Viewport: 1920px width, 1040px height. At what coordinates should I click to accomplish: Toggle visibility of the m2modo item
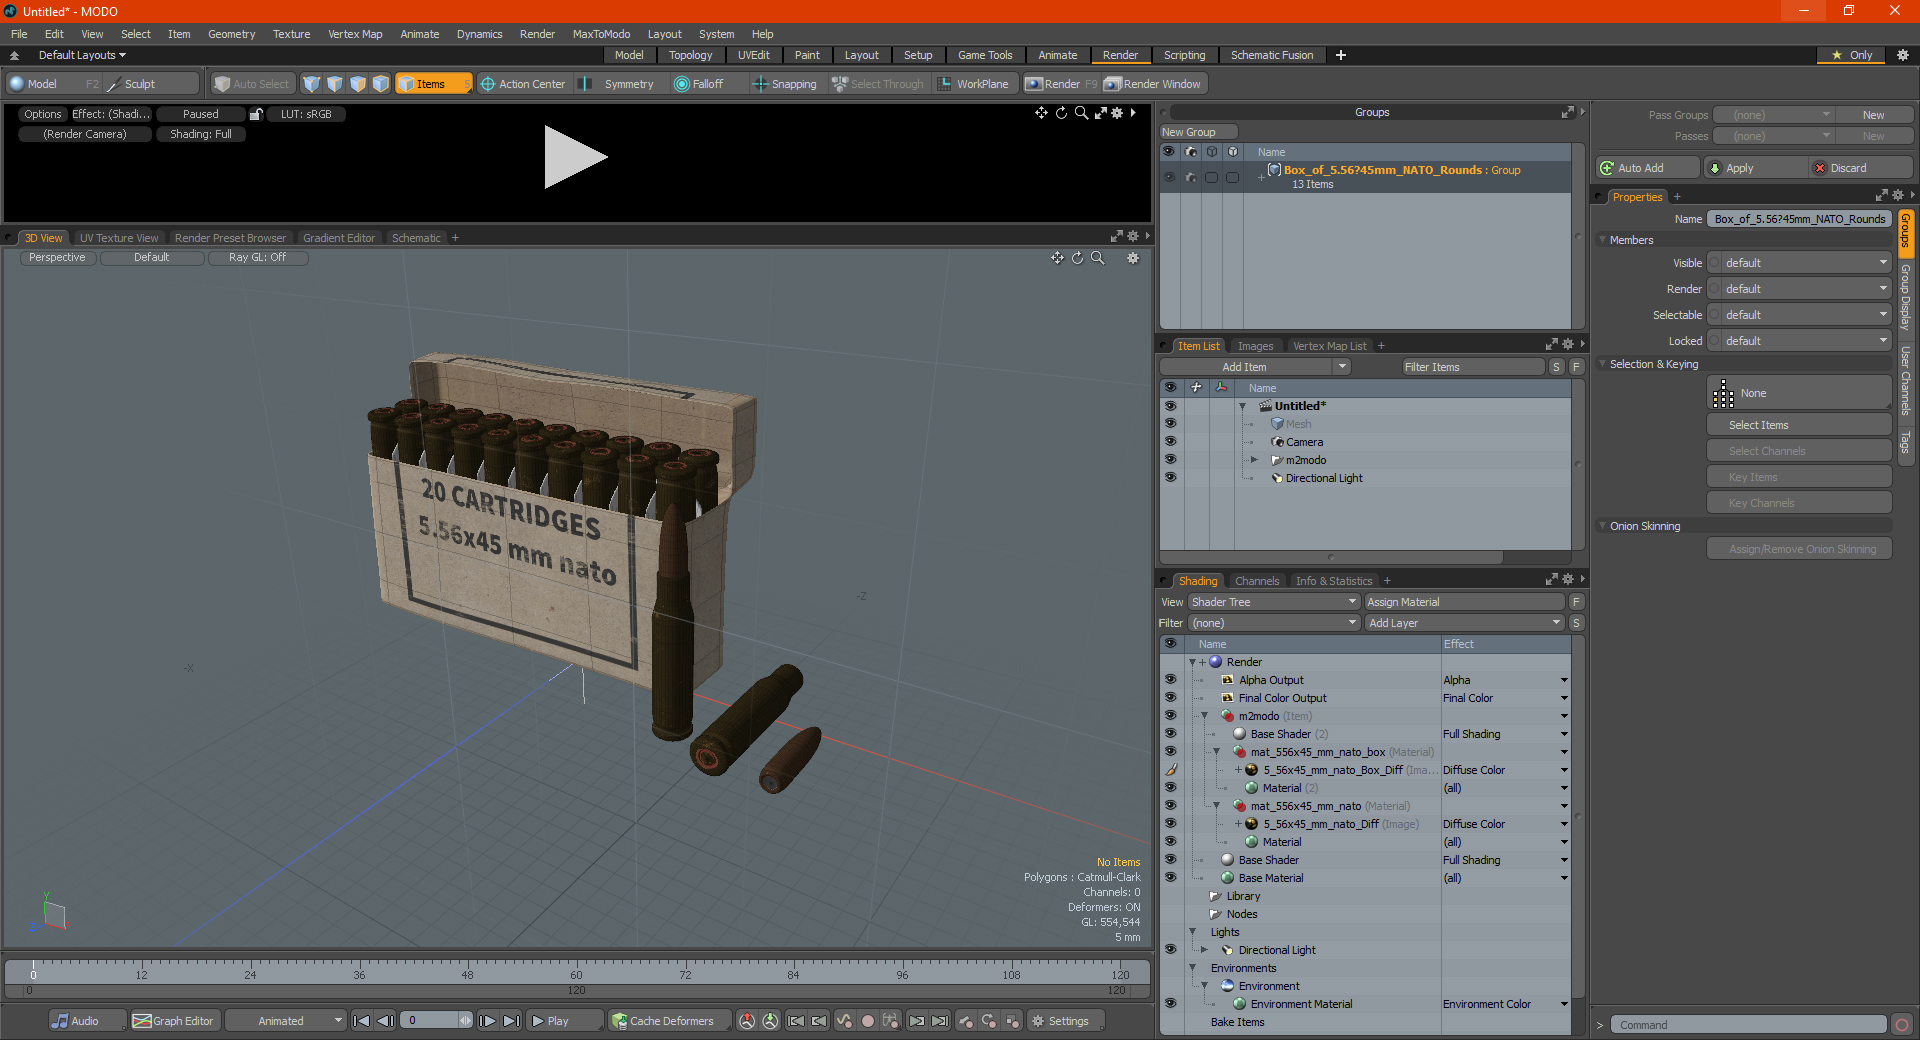pyautogui.click(x=1170, y=460)
